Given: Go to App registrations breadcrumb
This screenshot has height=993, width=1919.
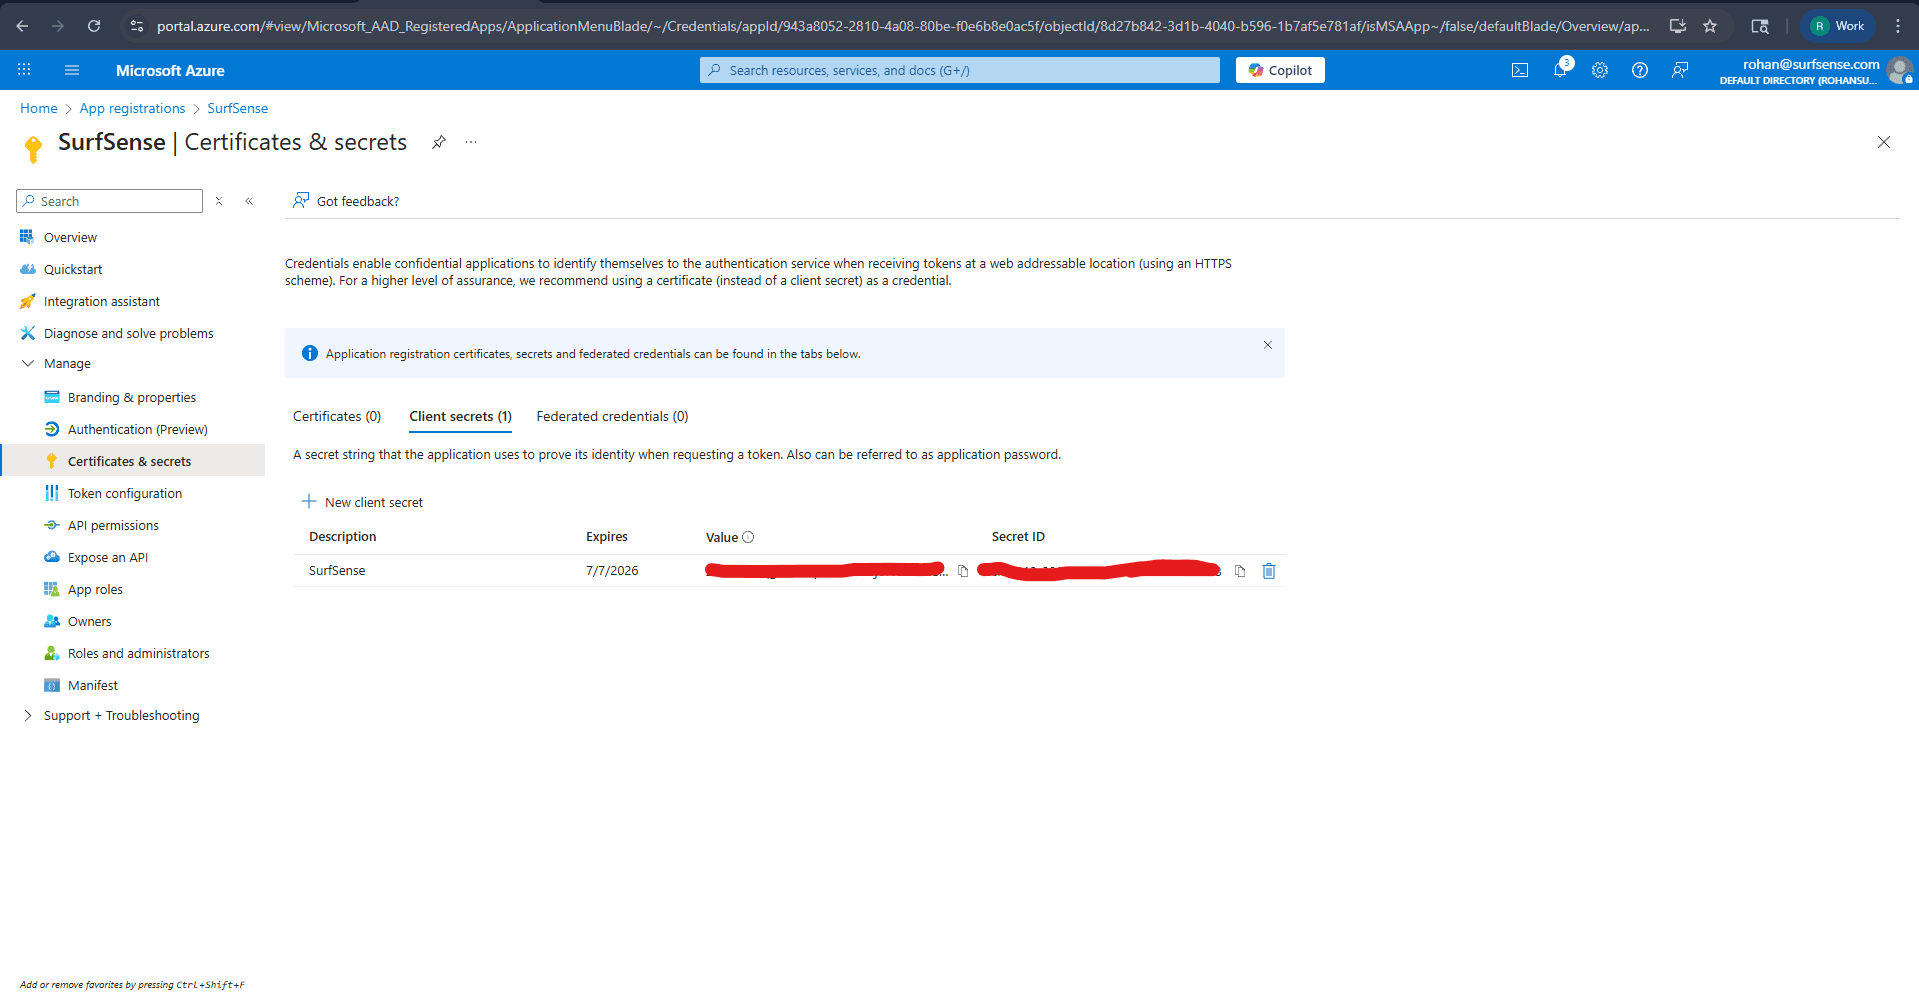Looking at the screenshot, I should [132, 108].
